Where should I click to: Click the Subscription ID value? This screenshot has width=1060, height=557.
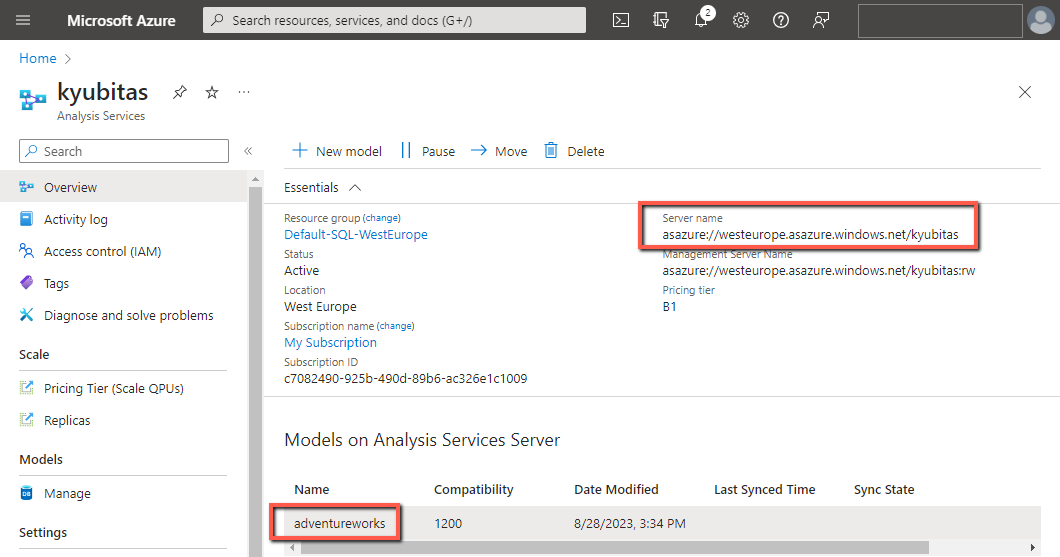(406, 379)
